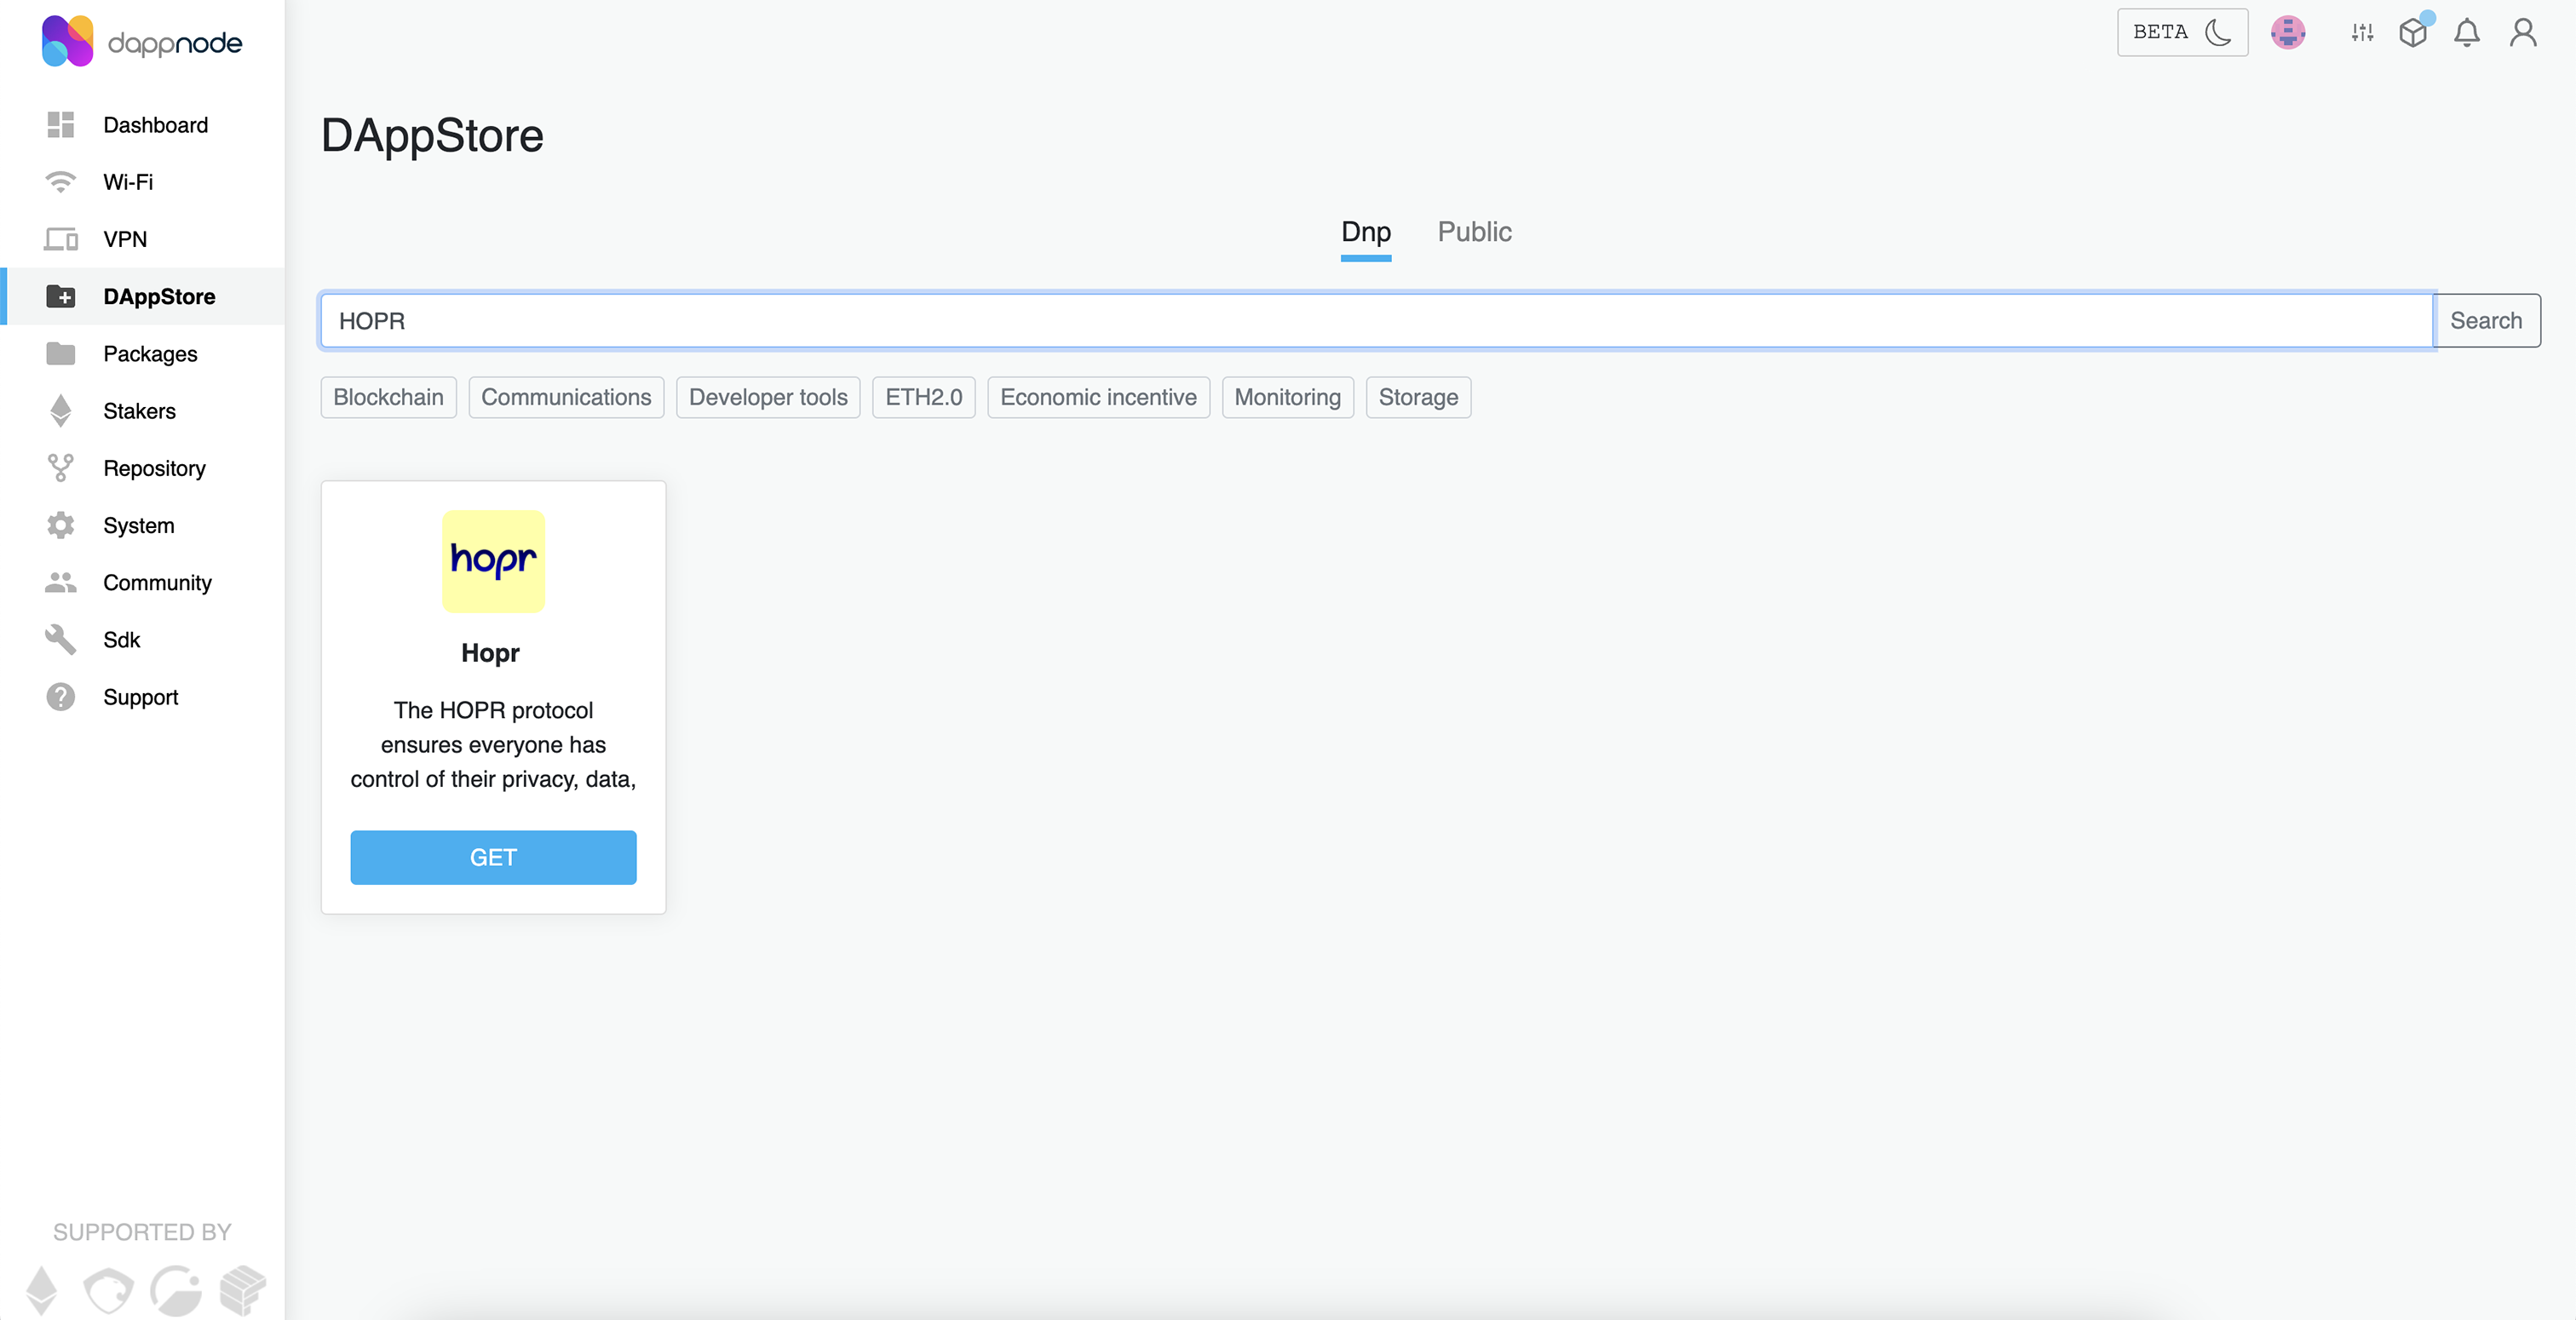
Task: Open the sliders settings icon in top bar
Action: pos(2362,32)
